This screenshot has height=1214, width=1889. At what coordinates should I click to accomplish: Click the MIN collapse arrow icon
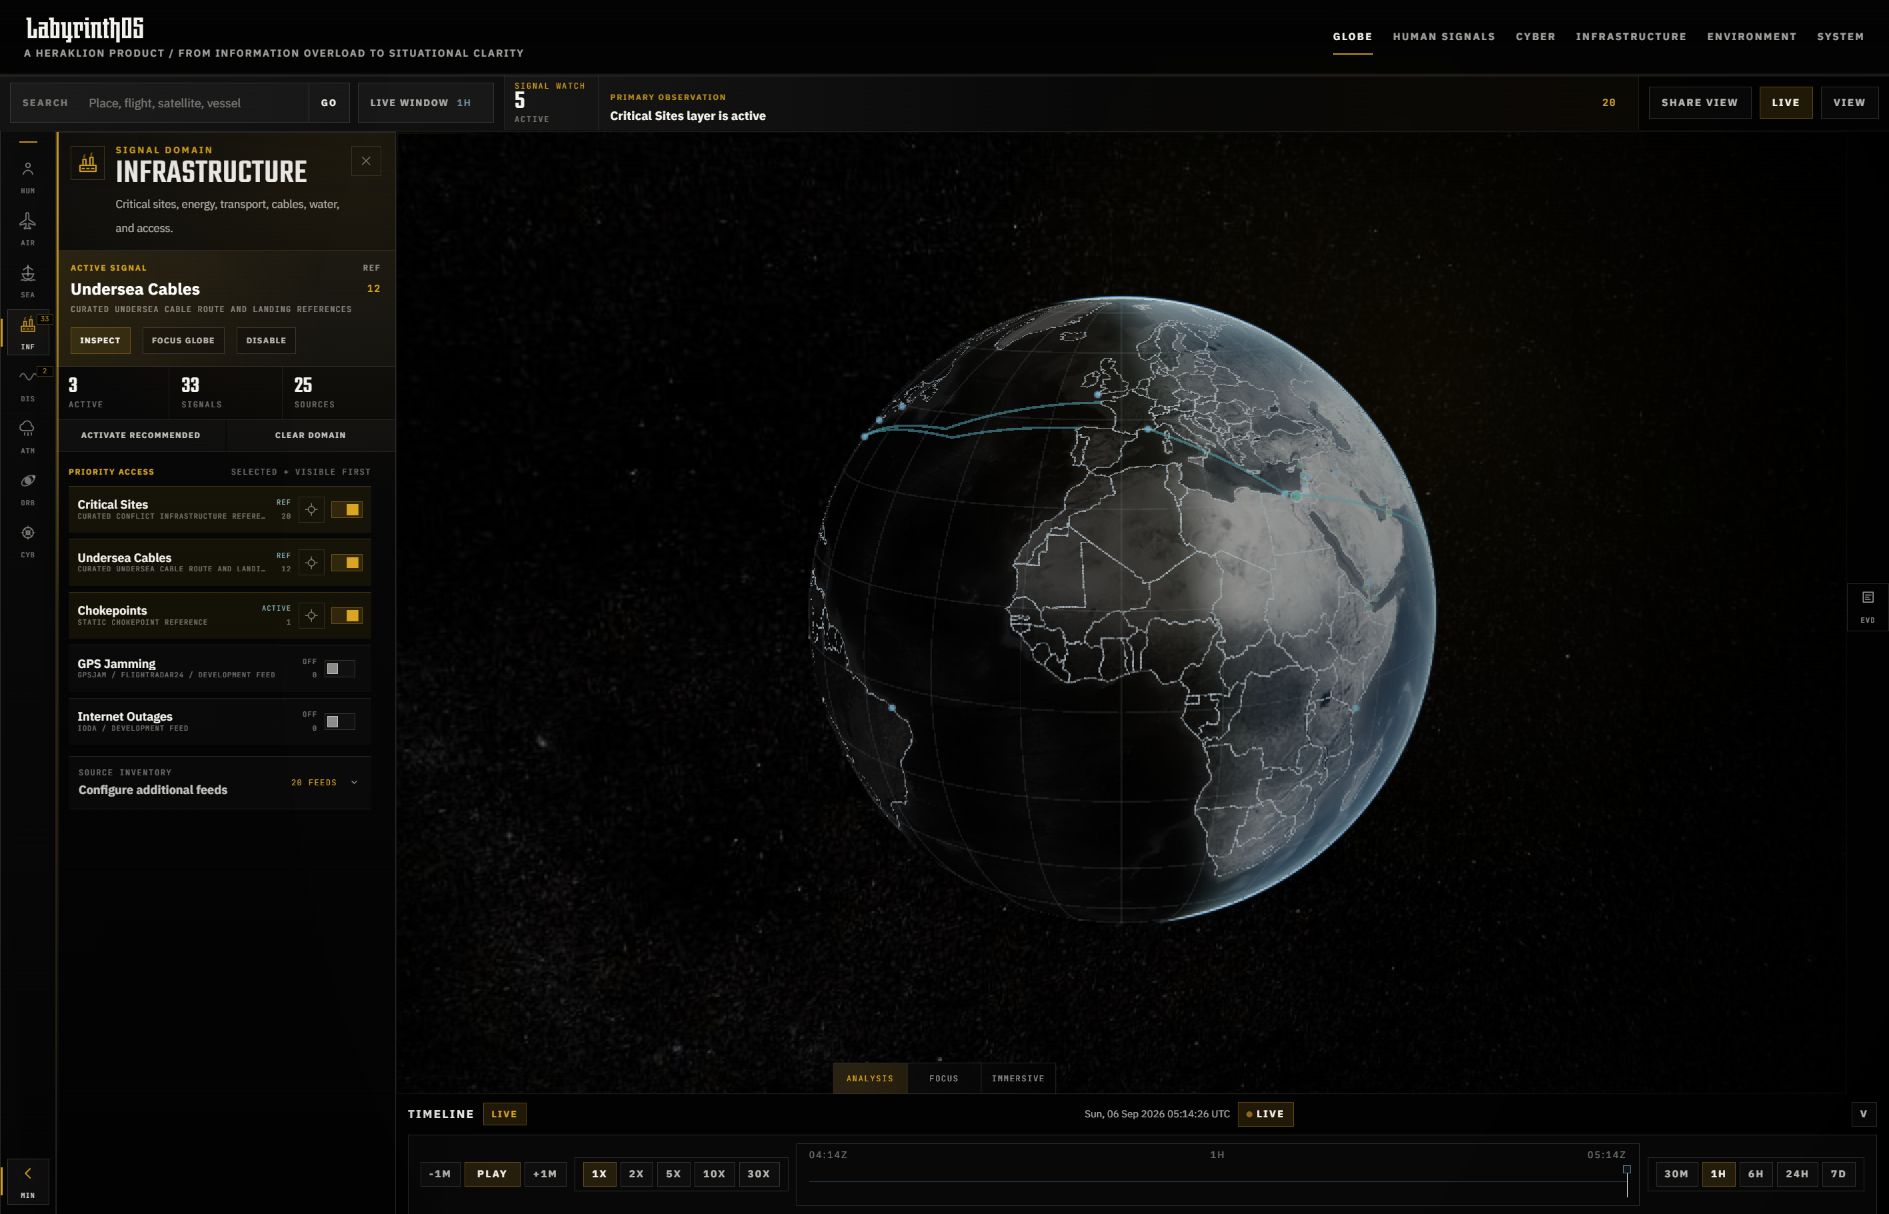point(28,1181)
